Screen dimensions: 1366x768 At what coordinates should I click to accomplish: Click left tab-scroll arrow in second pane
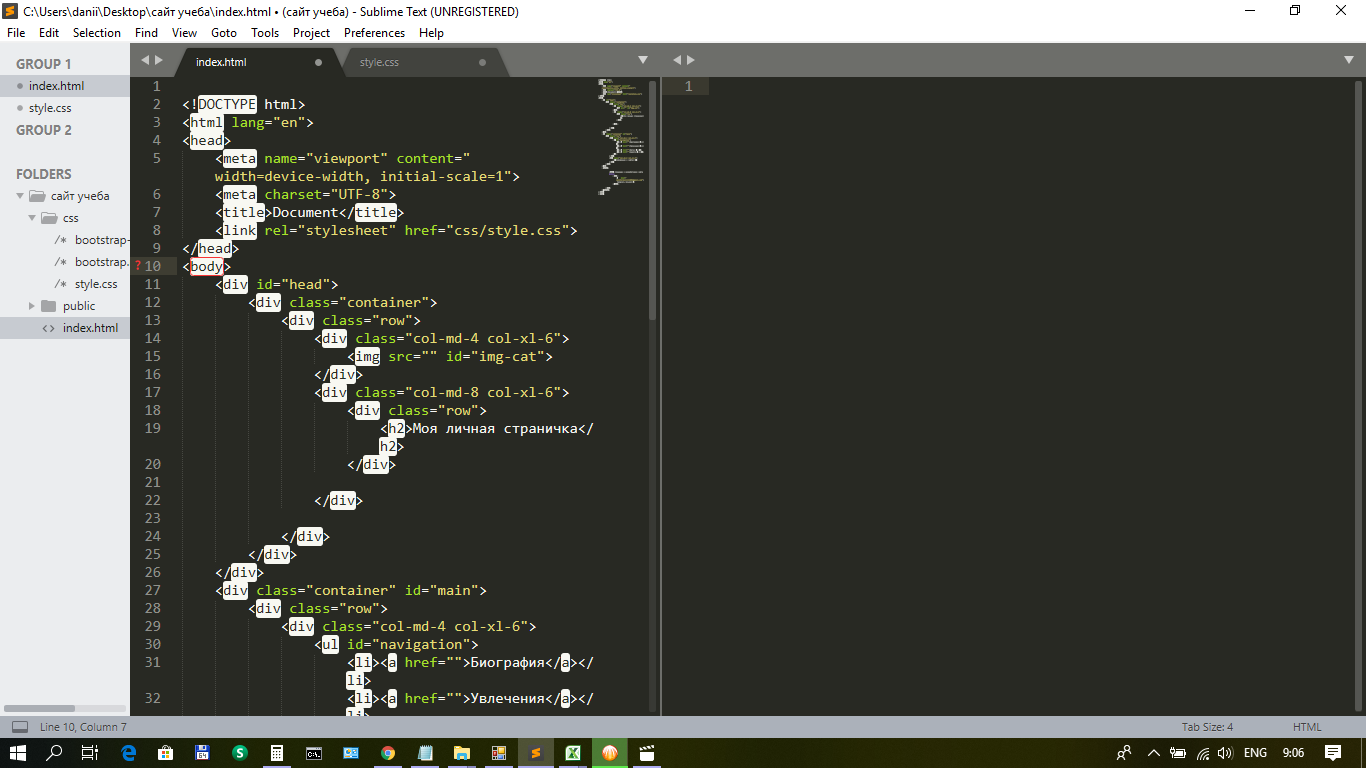(x=677, y=60)
